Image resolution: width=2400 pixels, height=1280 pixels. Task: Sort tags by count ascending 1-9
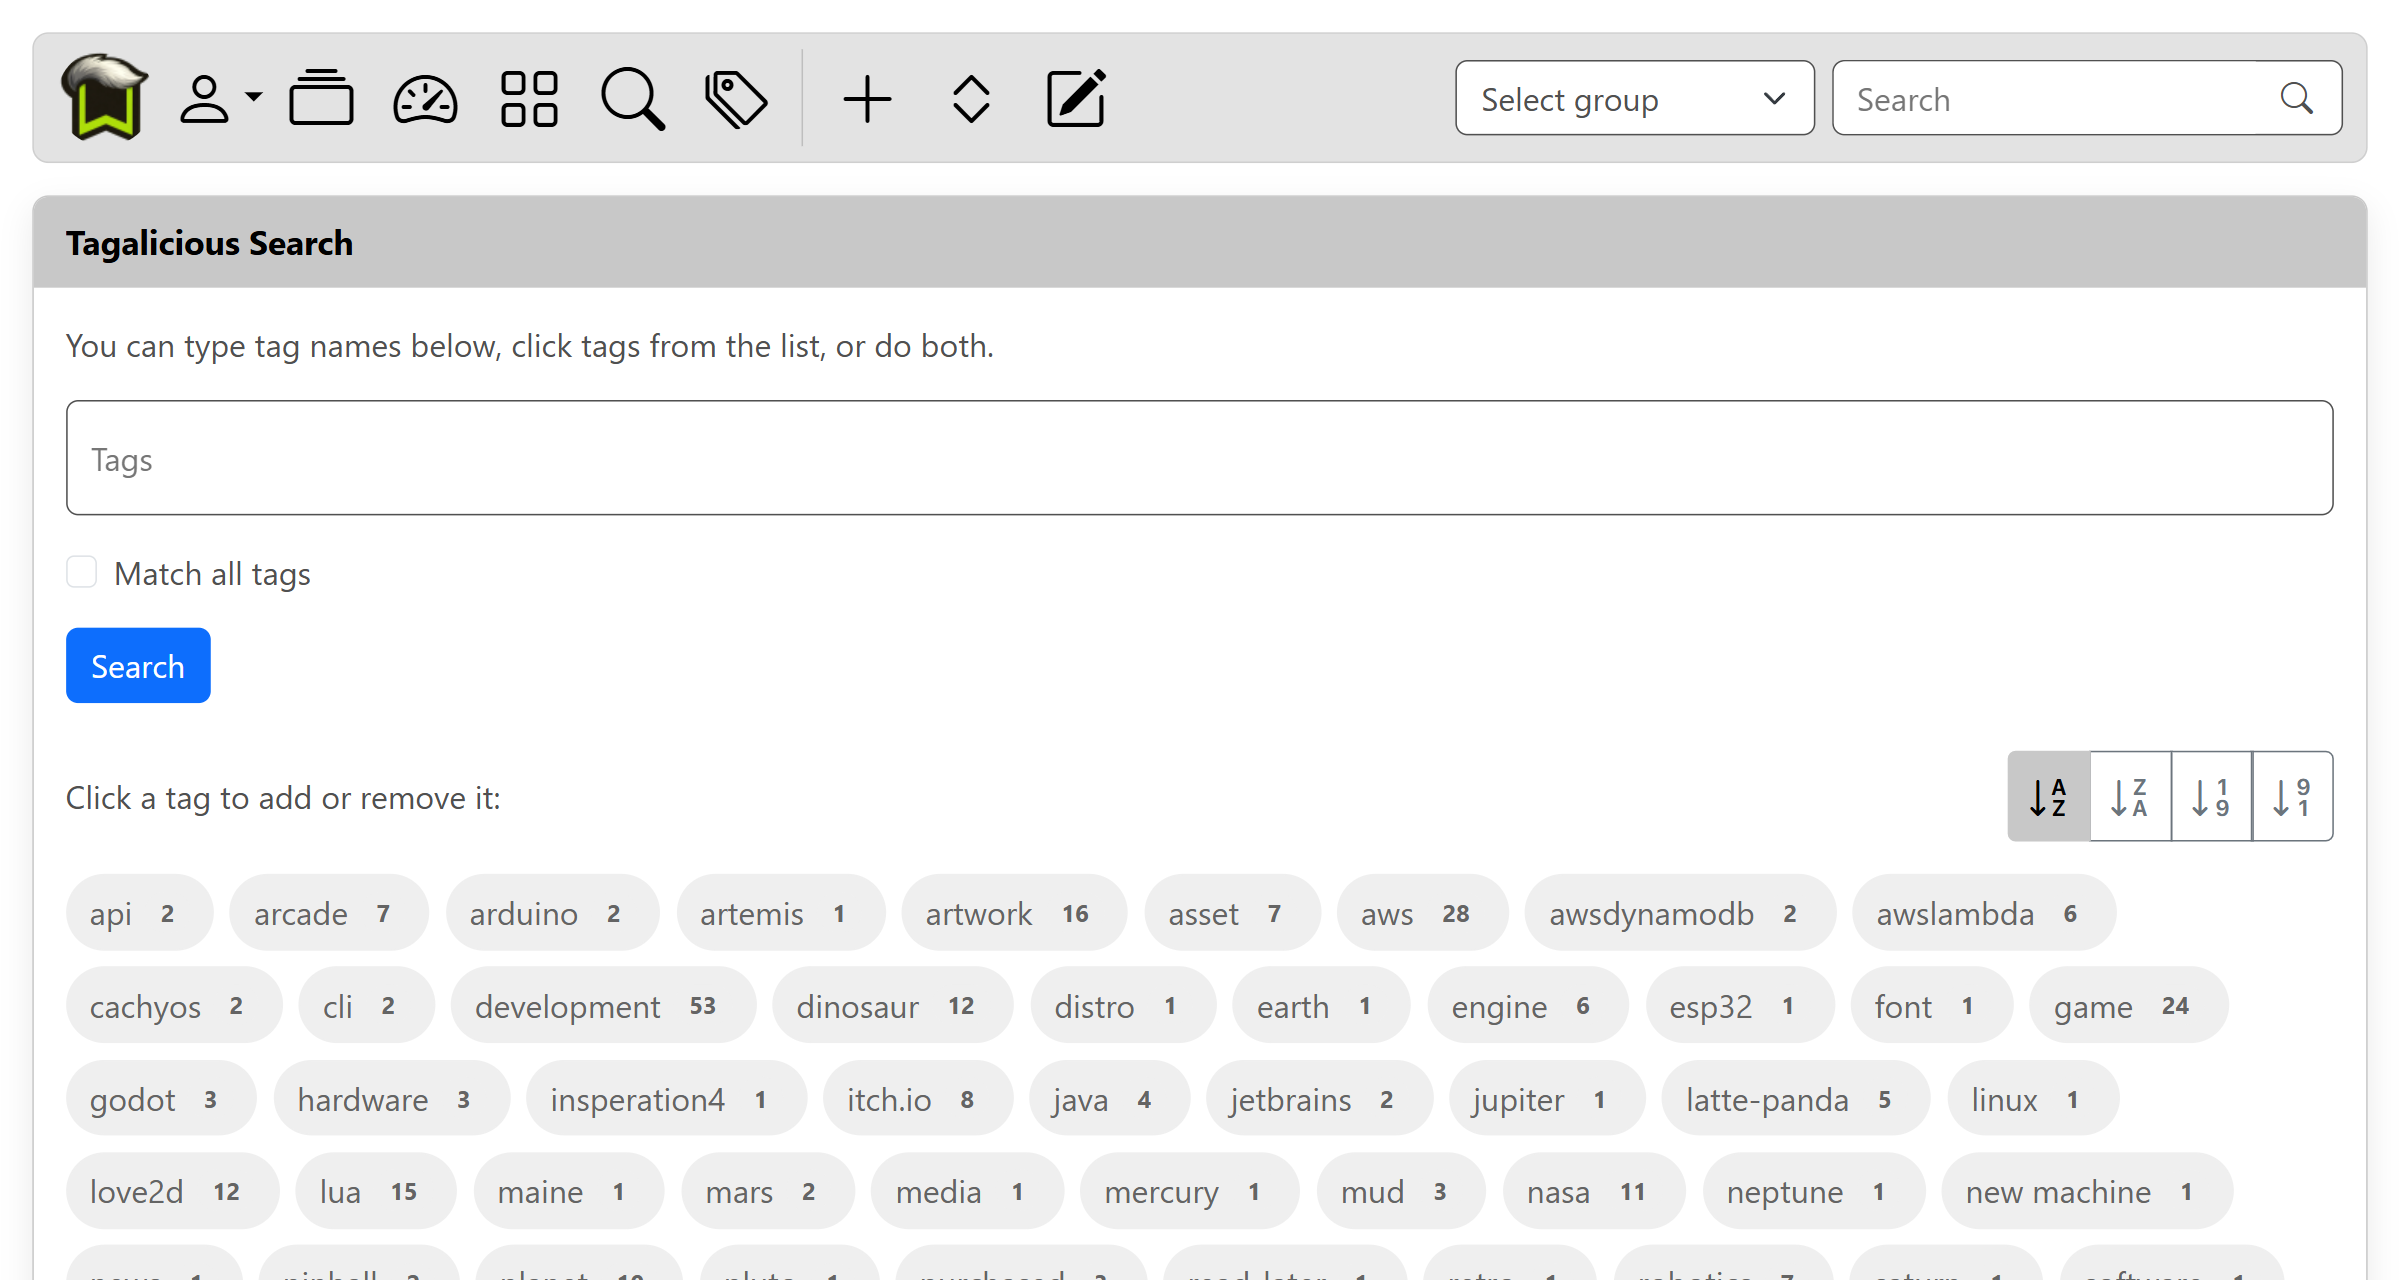(2211, 797)
